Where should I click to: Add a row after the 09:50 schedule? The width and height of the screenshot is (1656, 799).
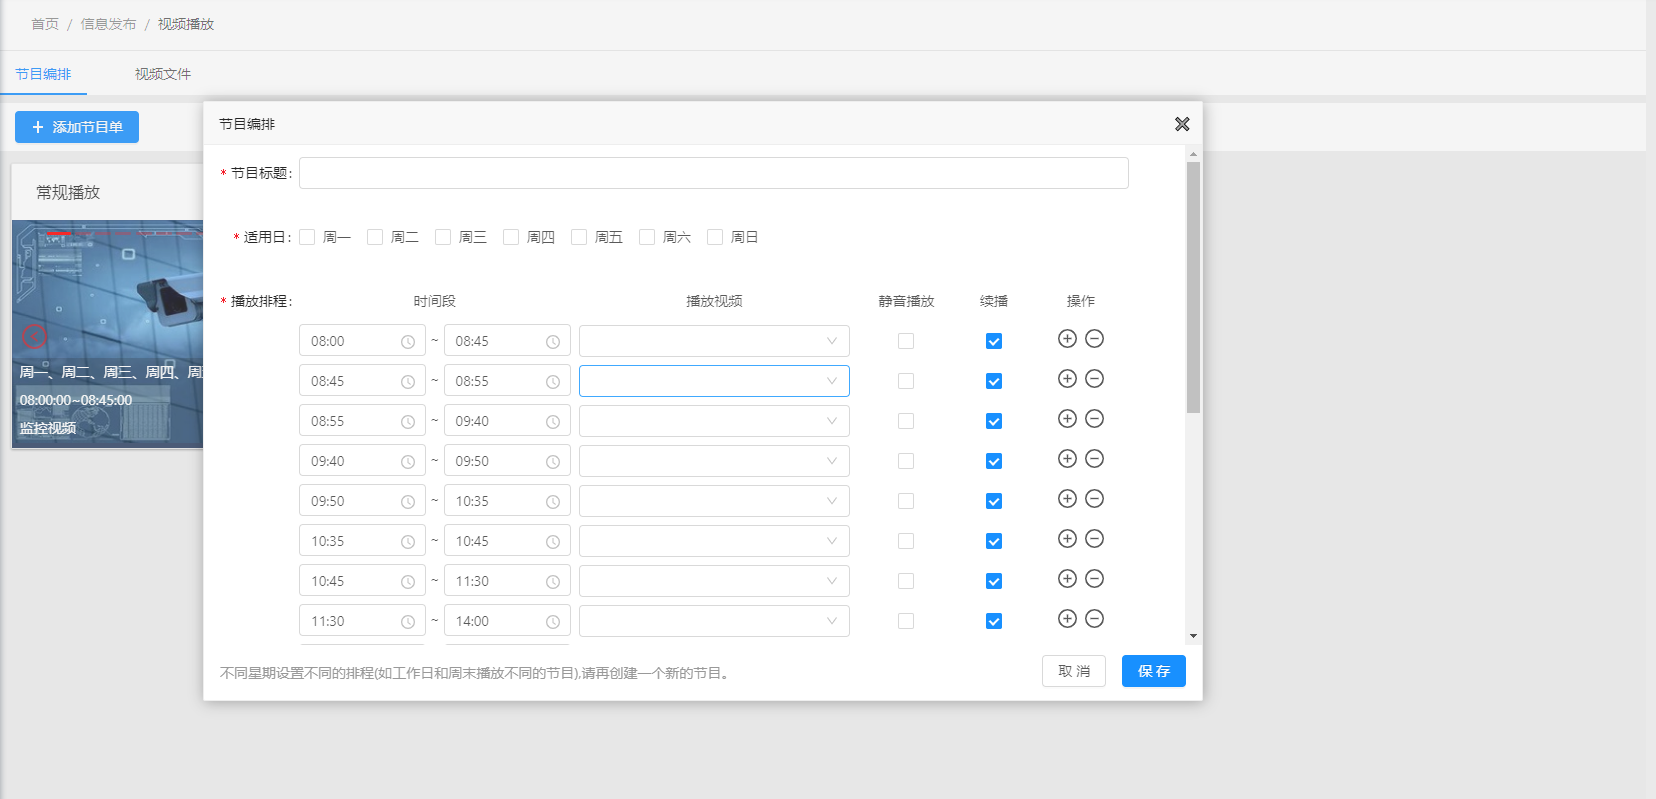point(1067,499)
